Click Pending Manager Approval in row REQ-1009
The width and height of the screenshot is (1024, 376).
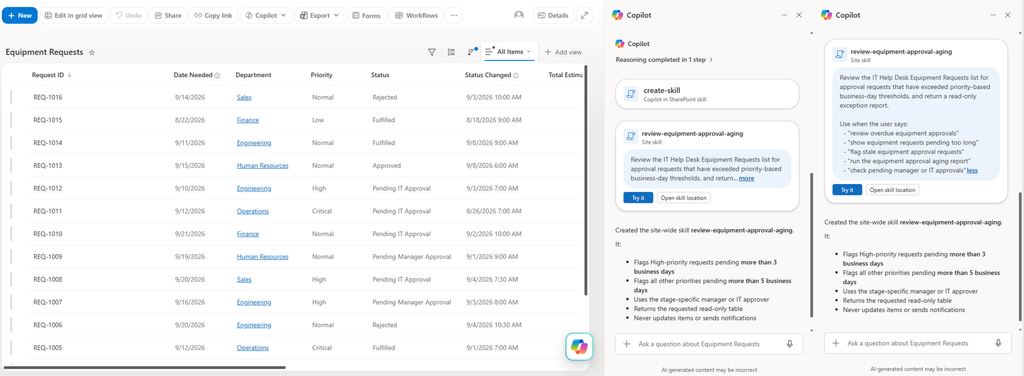pos(411,257)
